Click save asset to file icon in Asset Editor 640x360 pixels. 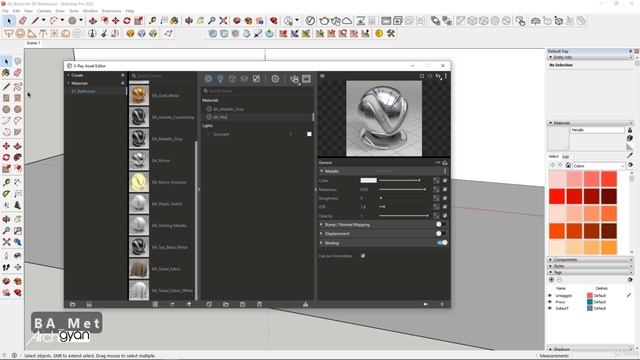242,304
